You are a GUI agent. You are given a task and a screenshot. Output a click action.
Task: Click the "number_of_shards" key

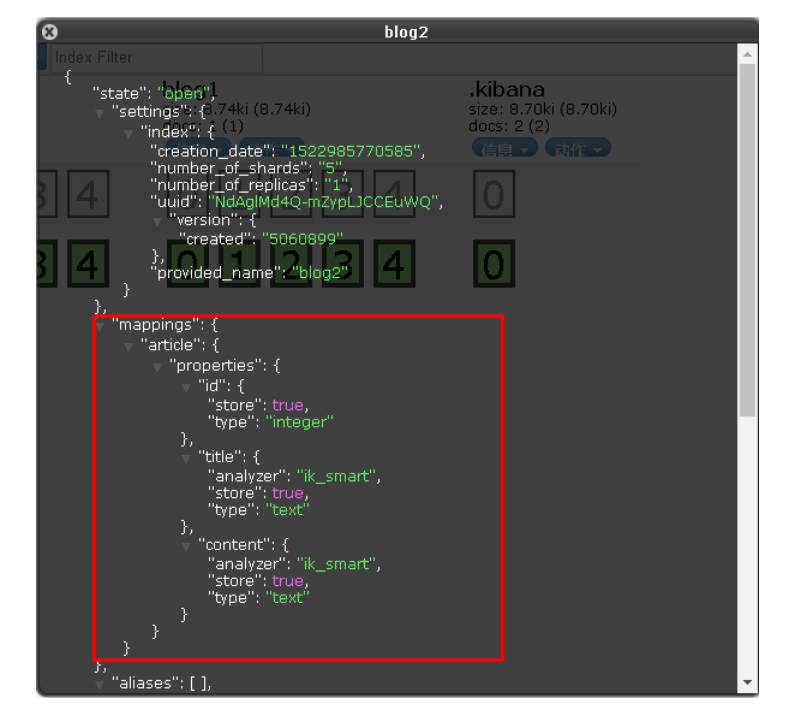(x=230, y=168)
